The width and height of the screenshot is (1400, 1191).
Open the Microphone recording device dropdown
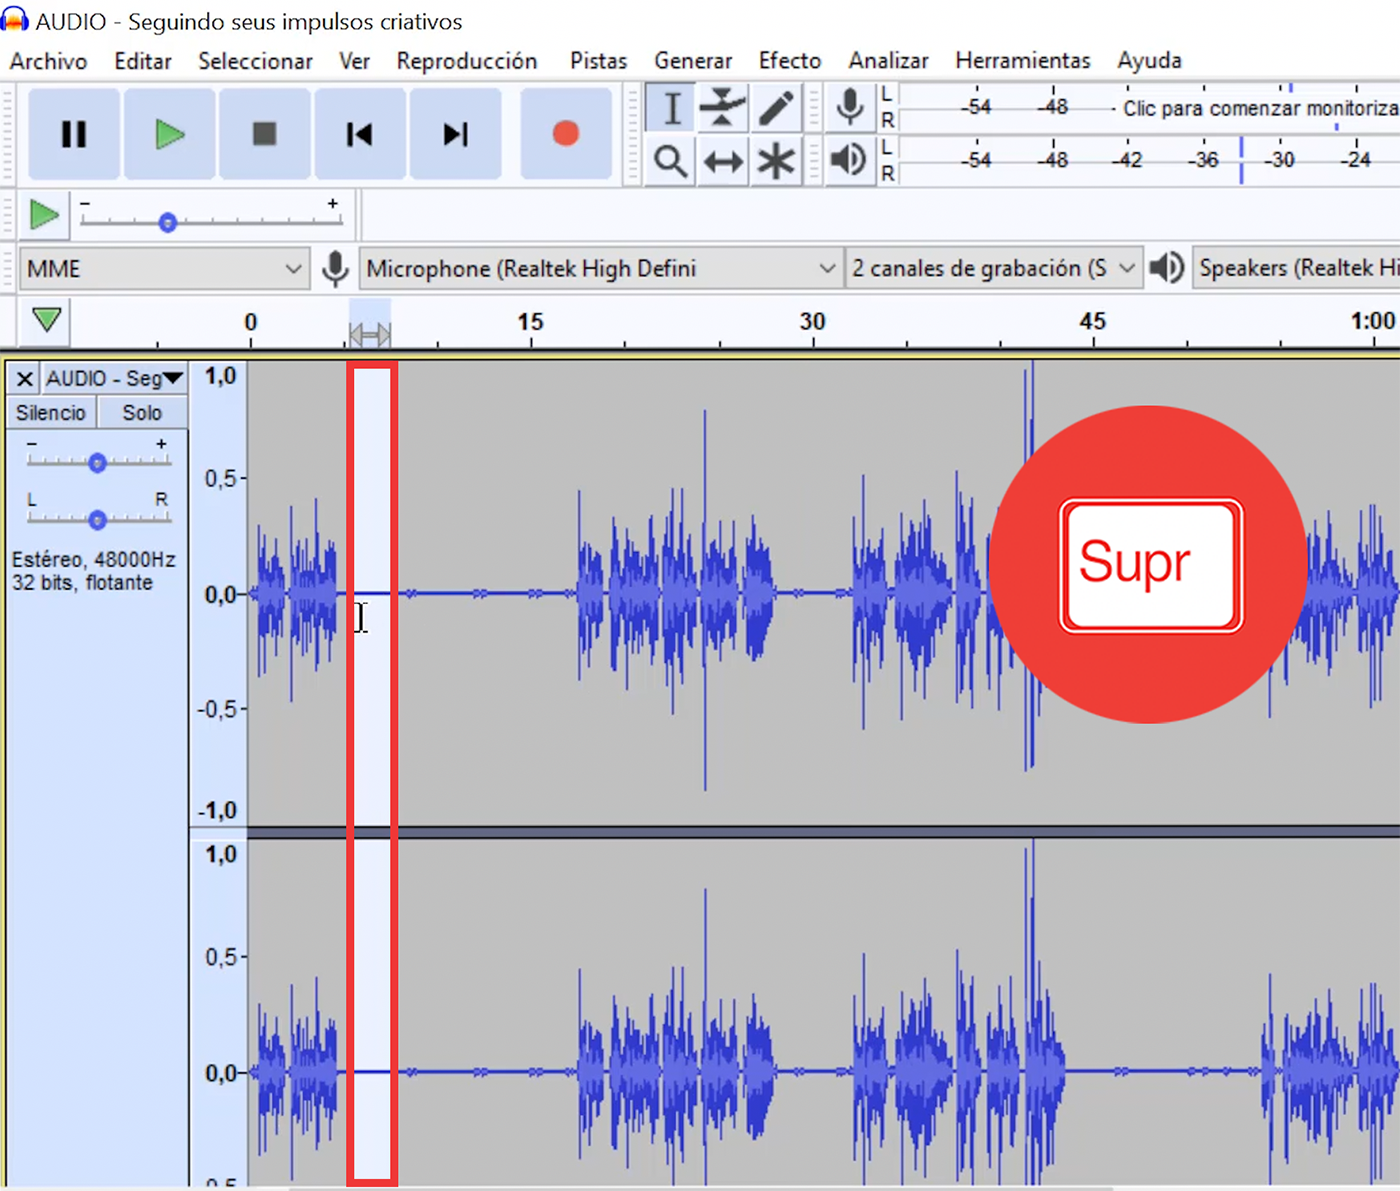click(600, 268)
